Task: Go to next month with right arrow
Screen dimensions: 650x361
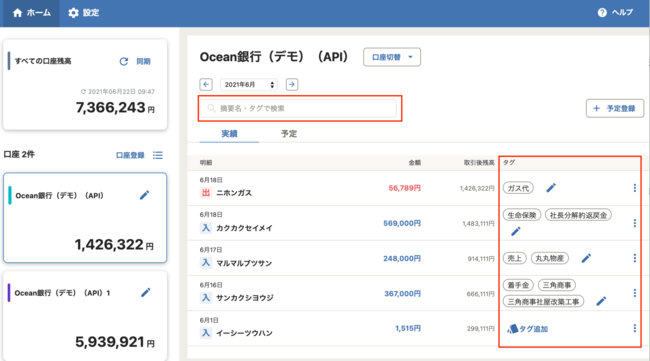Action: [x=292, y=85]
